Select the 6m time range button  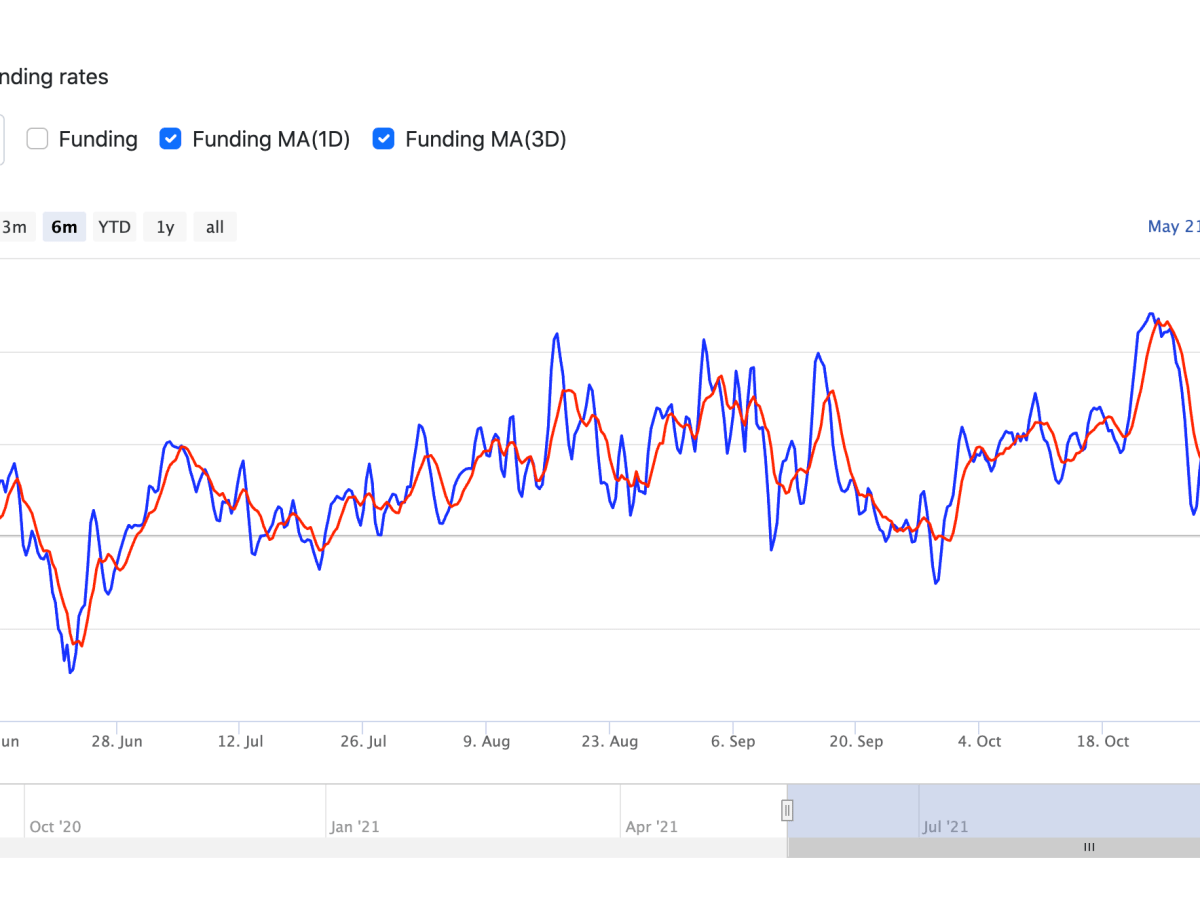[64, 226]
